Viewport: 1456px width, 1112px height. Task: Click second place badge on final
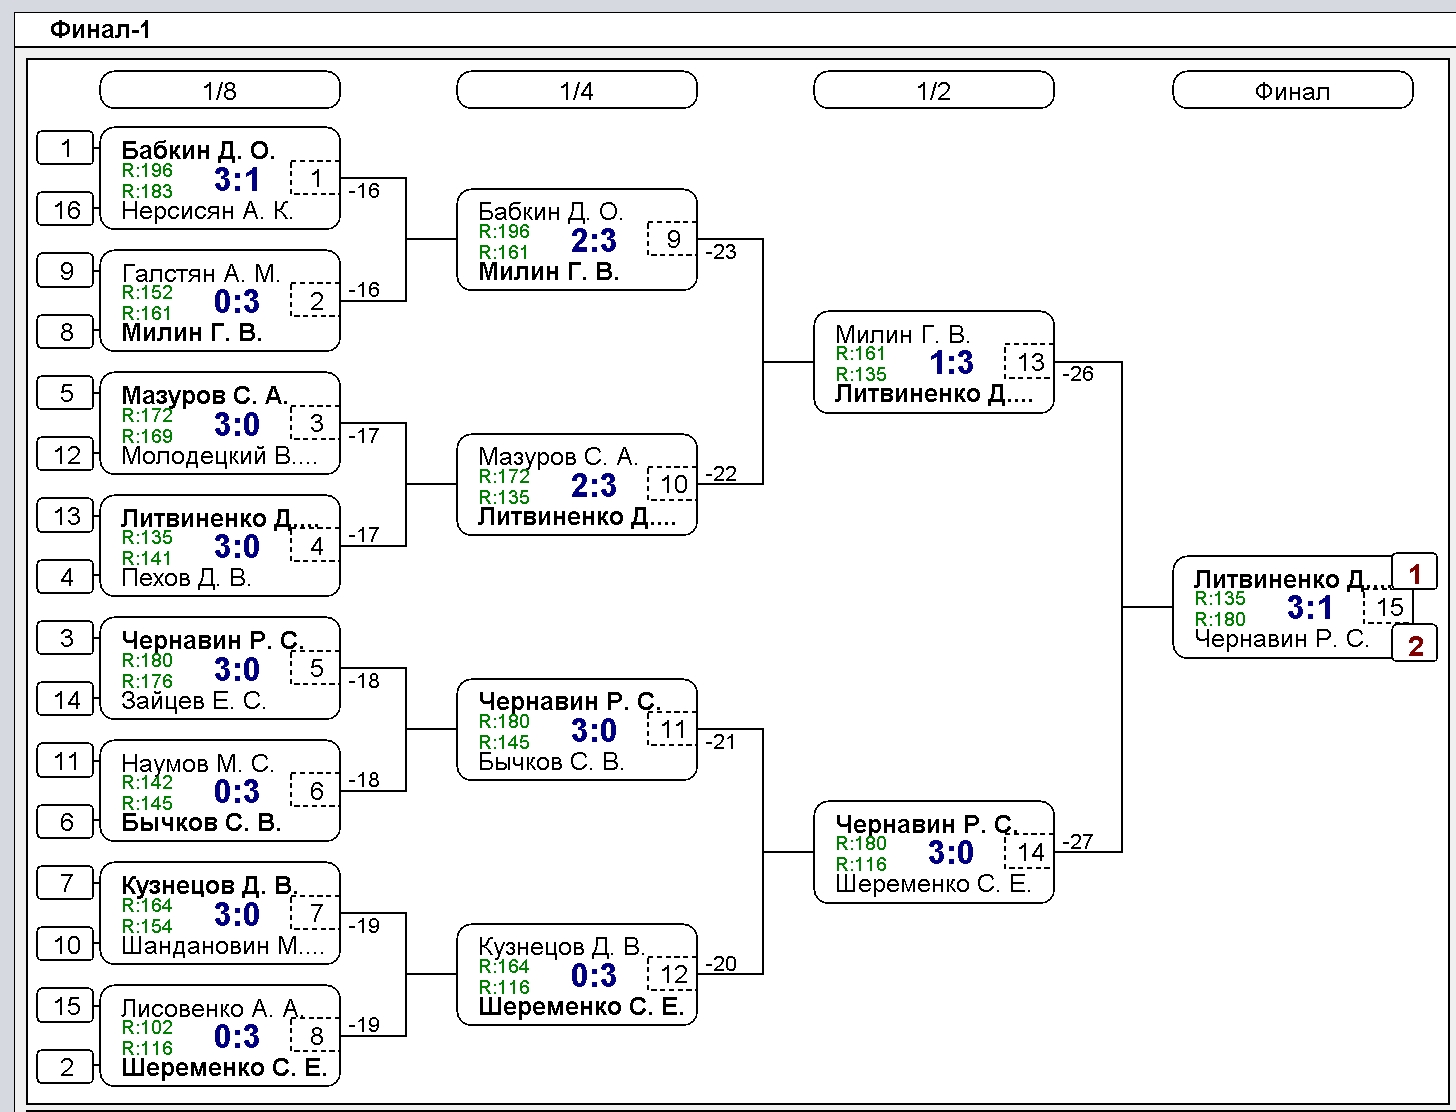pos(1415,645)
